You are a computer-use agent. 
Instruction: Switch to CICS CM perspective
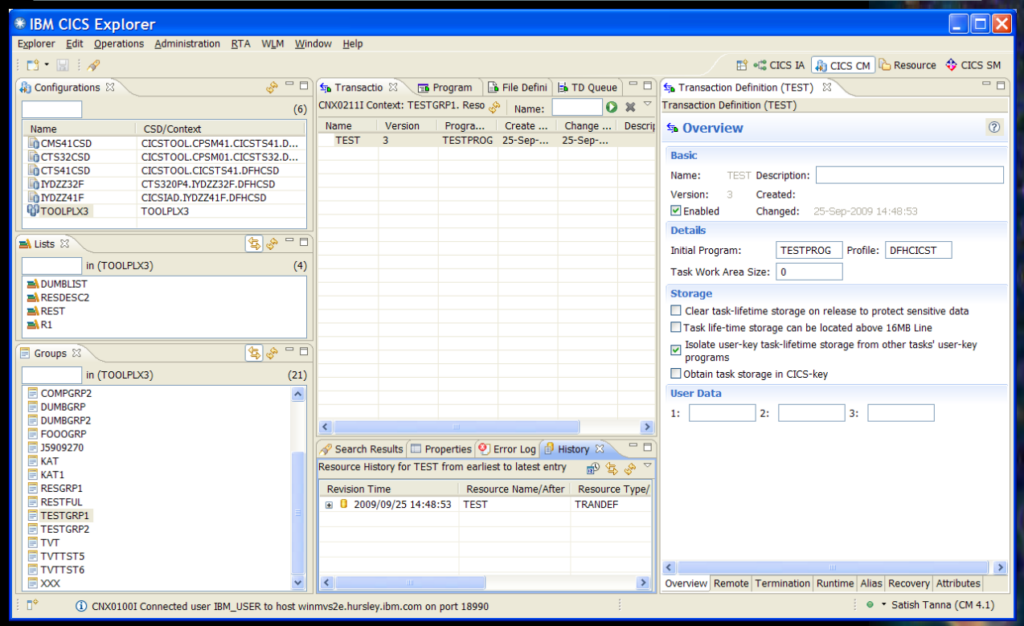click(x=843, y=65)
